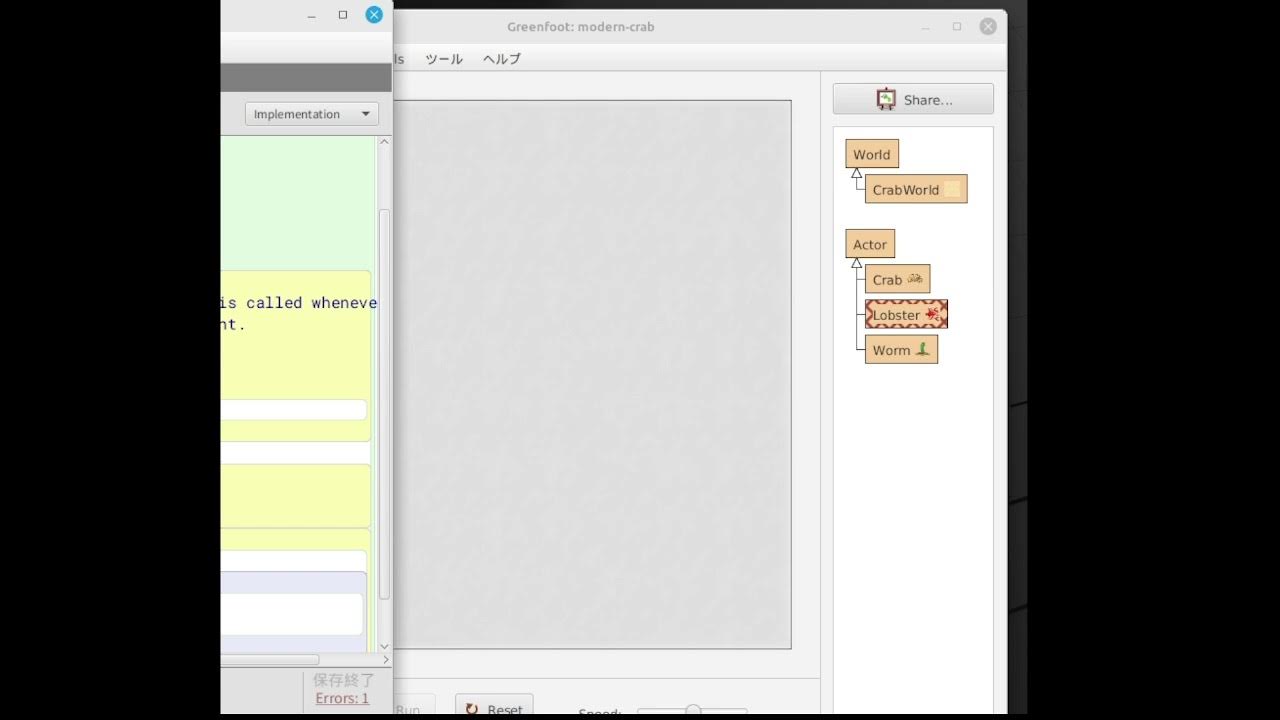Click inside the empty world canvas

pos(594,374)
